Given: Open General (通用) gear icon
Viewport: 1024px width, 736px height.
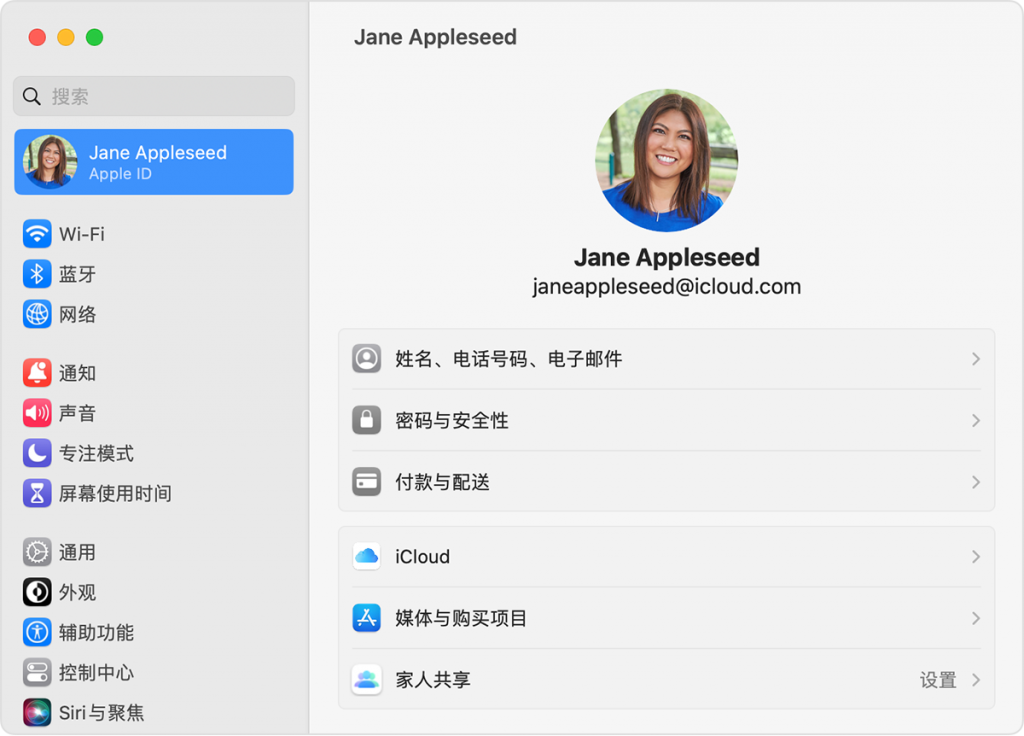Looking at the screenshot, I should pos(37,552).
